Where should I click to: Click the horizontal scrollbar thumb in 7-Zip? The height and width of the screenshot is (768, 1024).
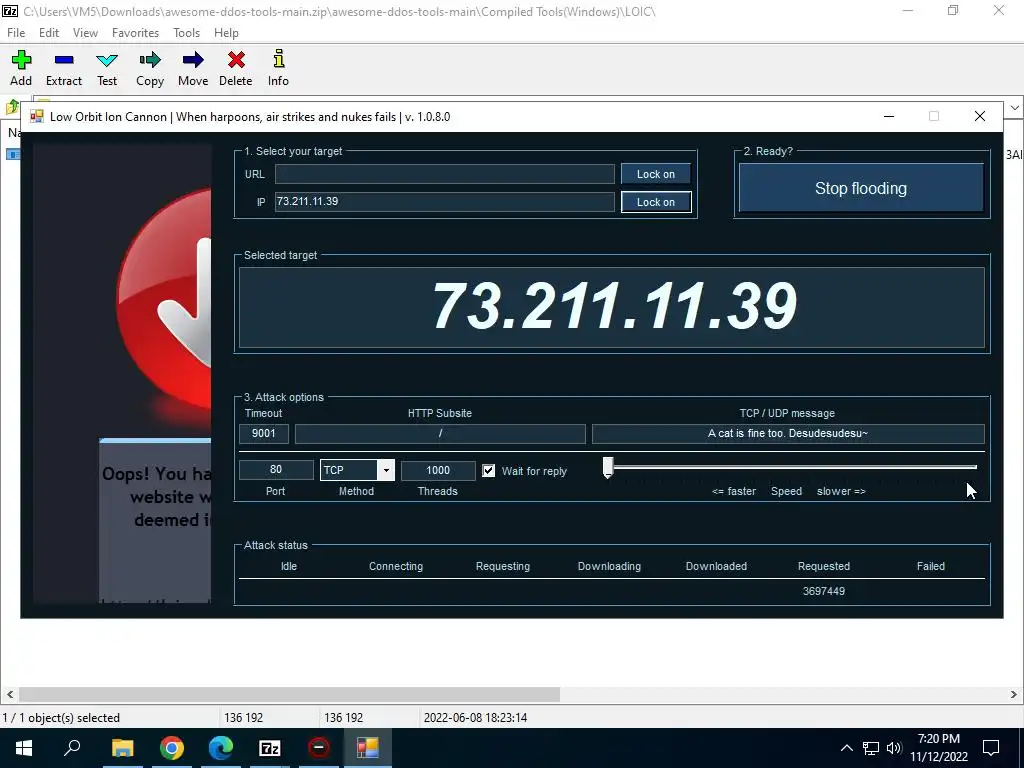289,694
